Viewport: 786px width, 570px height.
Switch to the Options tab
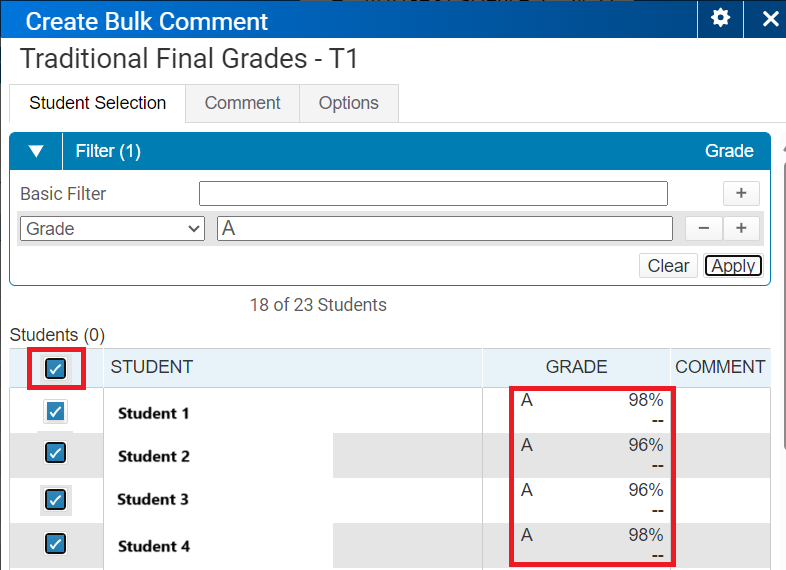point(349,103)
